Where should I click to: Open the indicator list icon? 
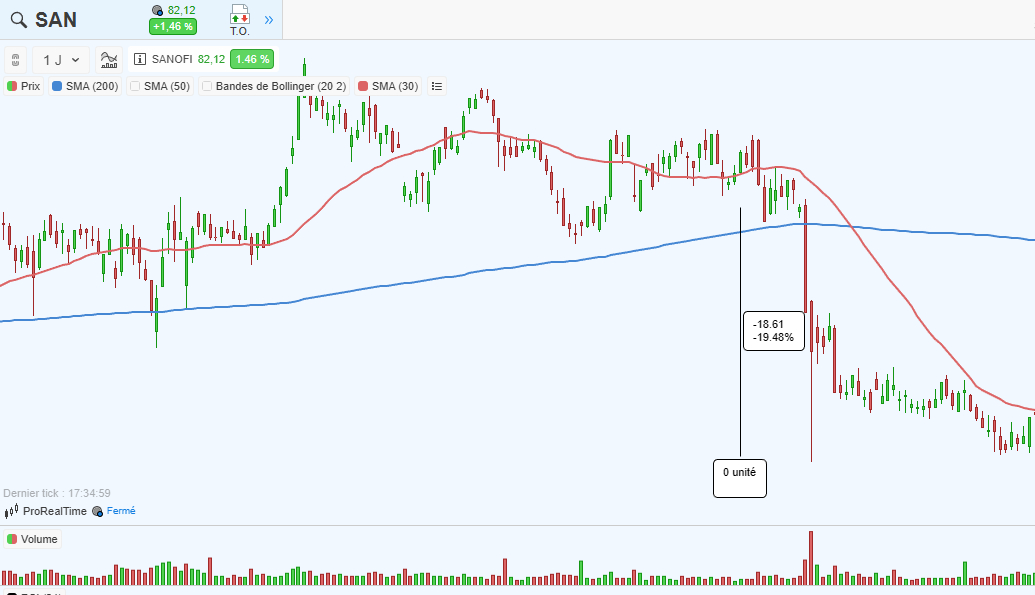pos(436,86)
